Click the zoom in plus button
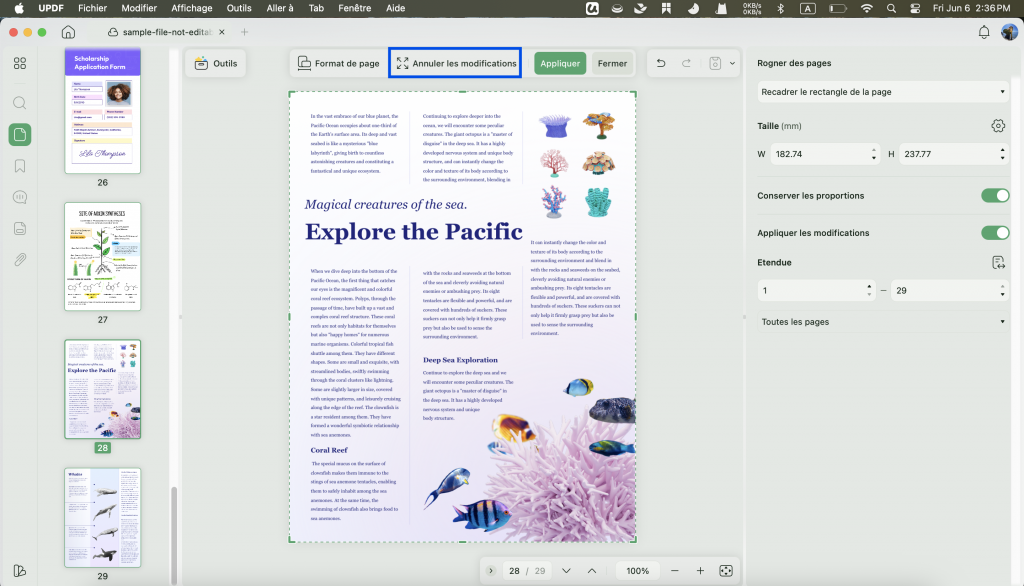 700,571
